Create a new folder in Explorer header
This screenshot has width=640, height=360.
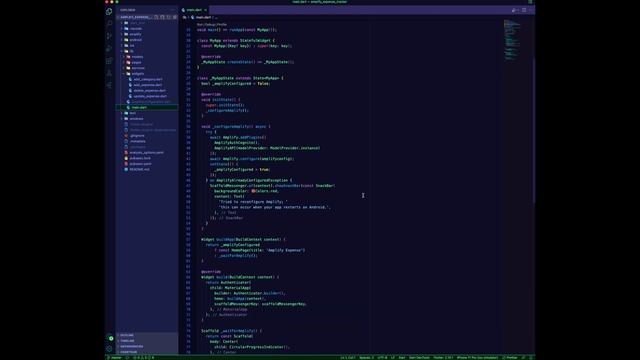[162, 17]
